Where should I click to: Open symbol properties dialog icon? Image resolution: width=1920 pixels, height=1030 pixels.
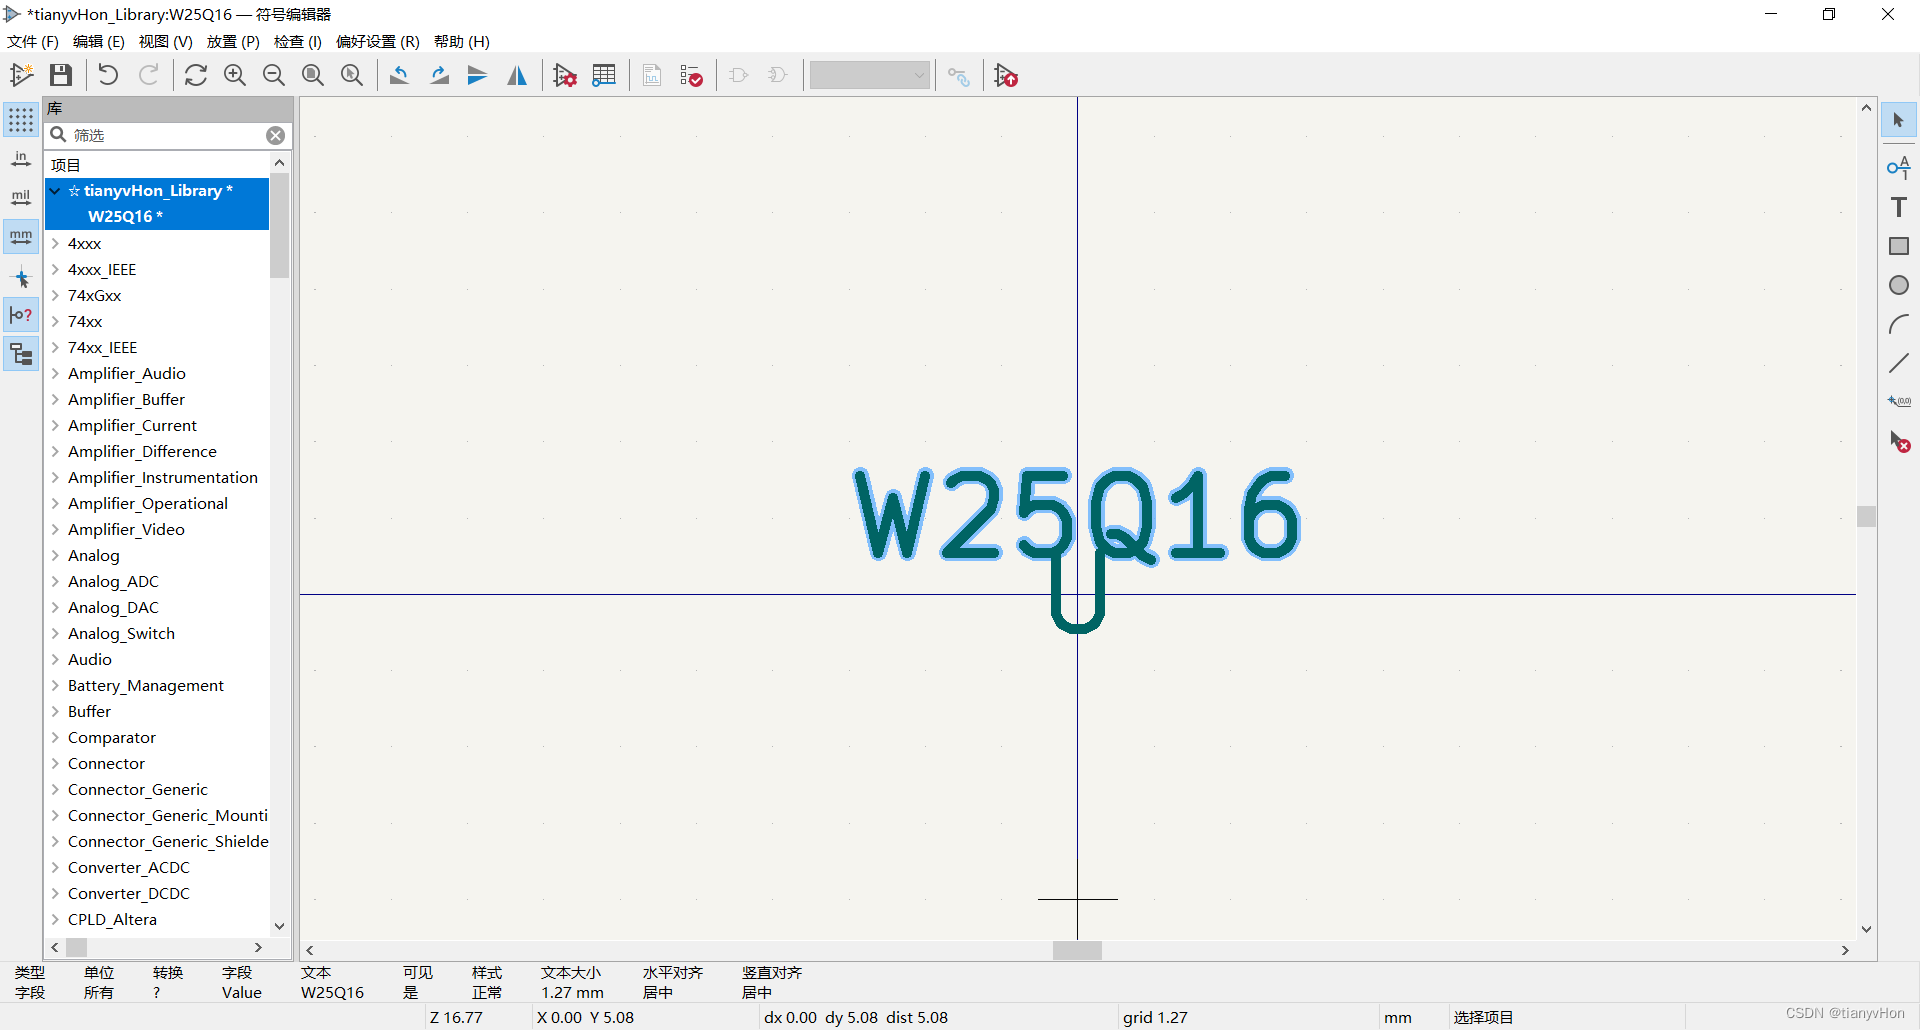[x=565, y=75]
